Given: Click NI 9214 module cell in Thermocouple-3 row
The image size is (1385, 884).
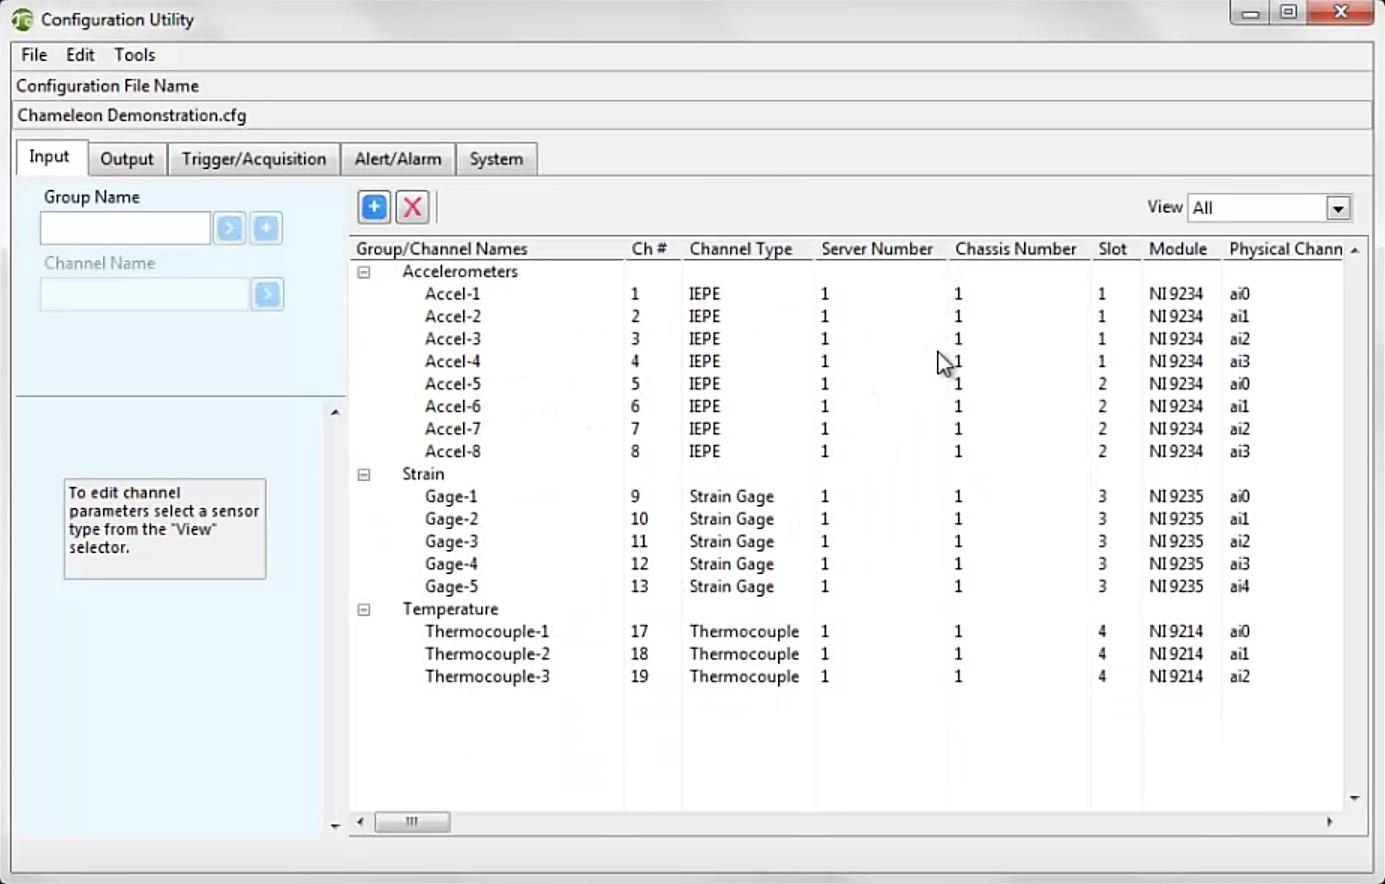Looking at the screenshot, I should click(1176, 677).
